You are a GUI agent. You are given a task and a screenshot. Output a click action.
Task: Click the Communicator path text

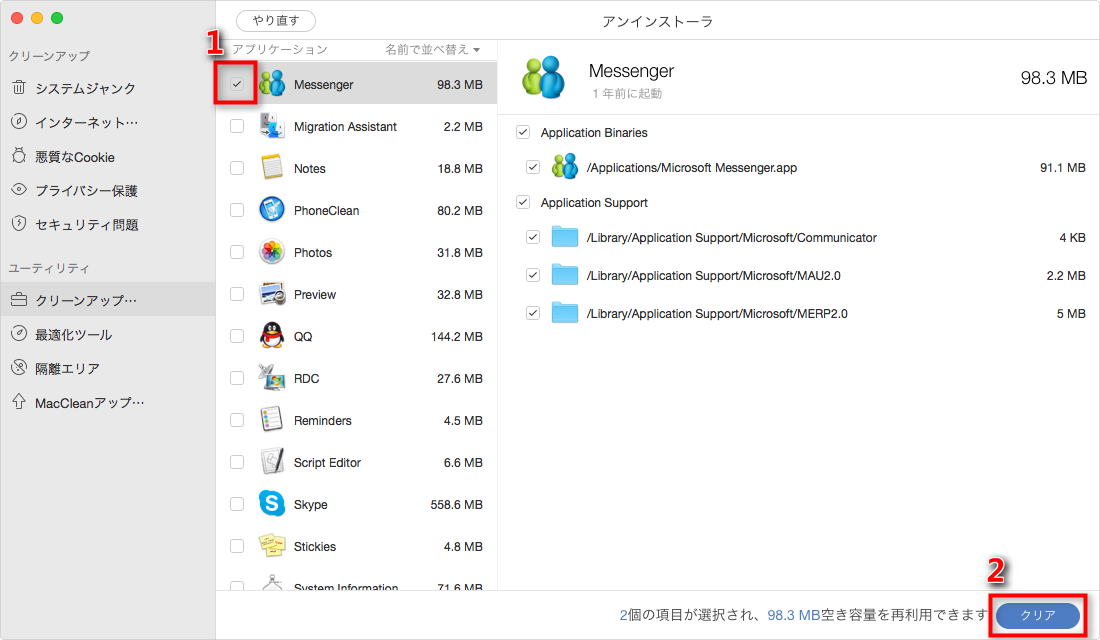click(x=732, y=237)
